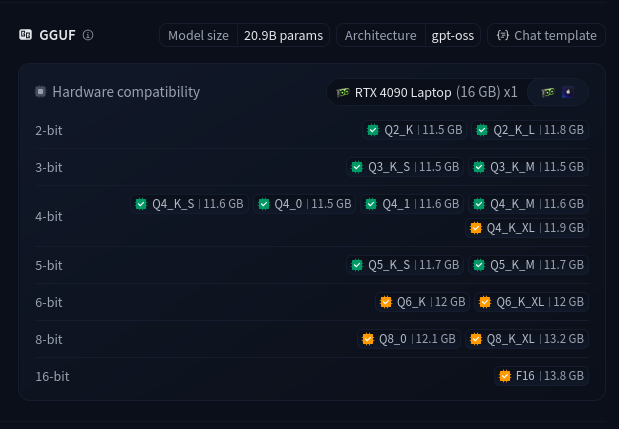Viewport: 619px width, 429px height.
Task: Click the orange warning badge on F16
Action: 505,376
